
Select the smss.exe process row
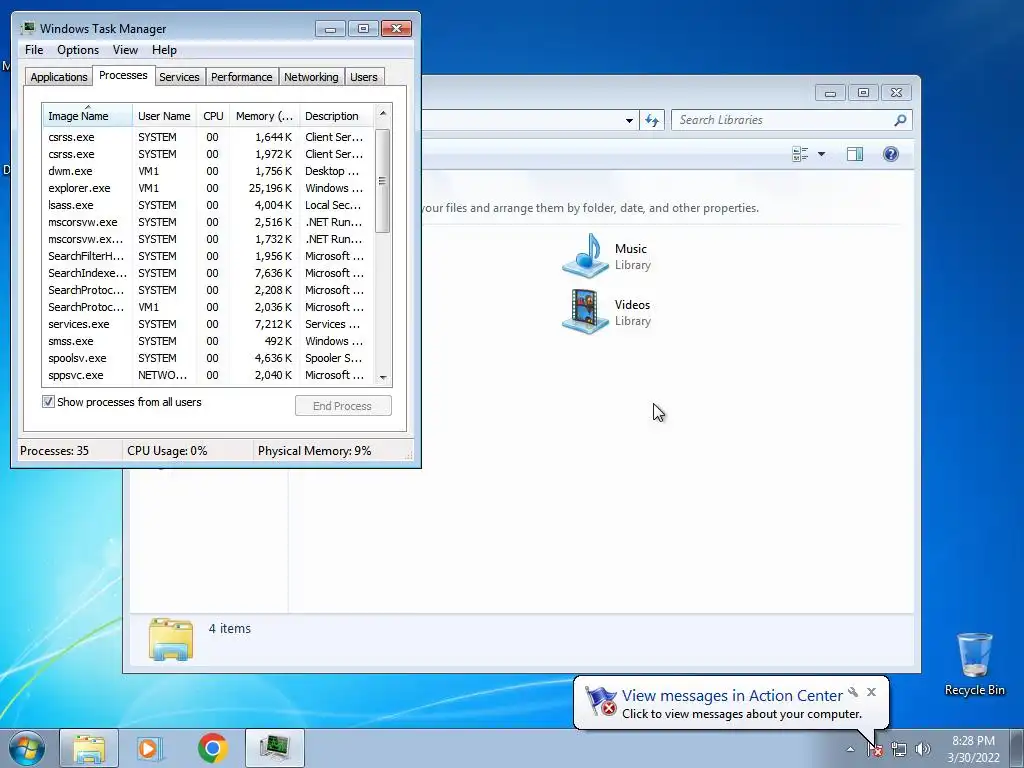tap(209, 341)
